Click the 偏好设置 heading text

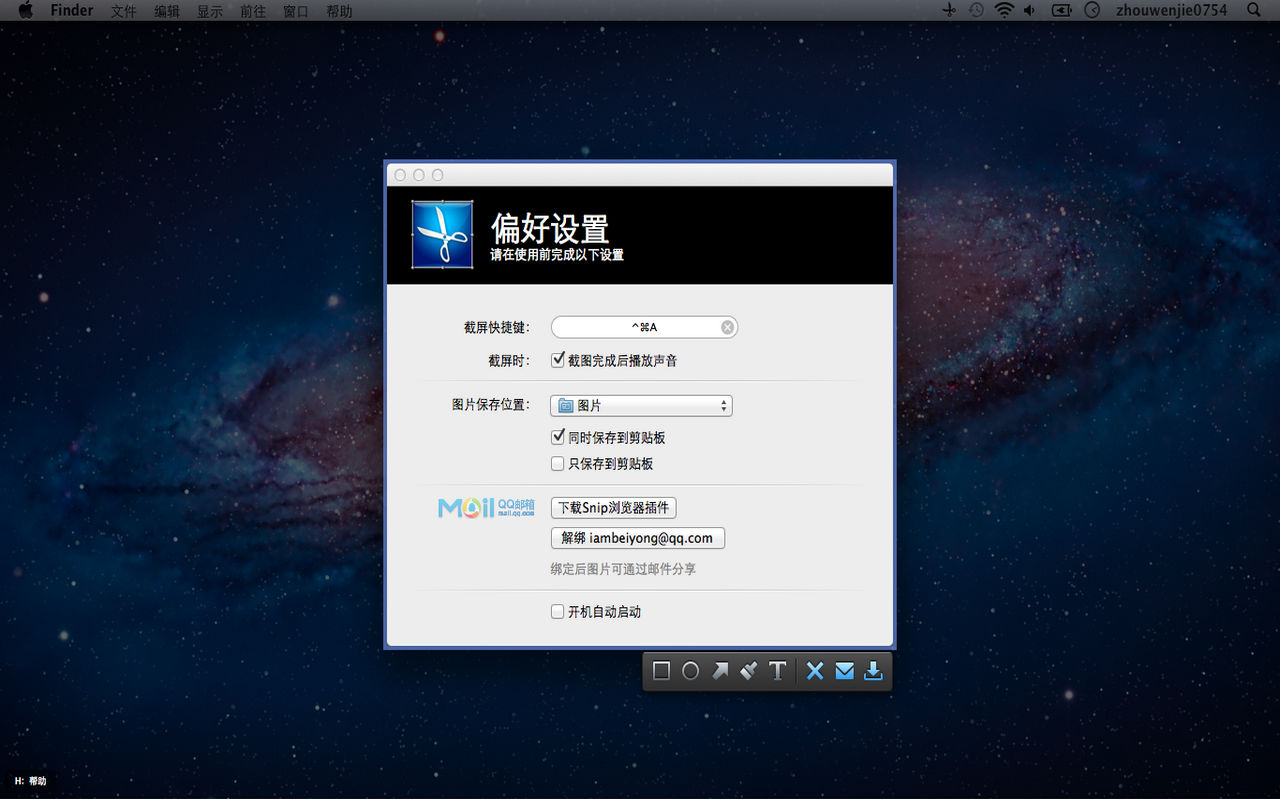(550, 228)
